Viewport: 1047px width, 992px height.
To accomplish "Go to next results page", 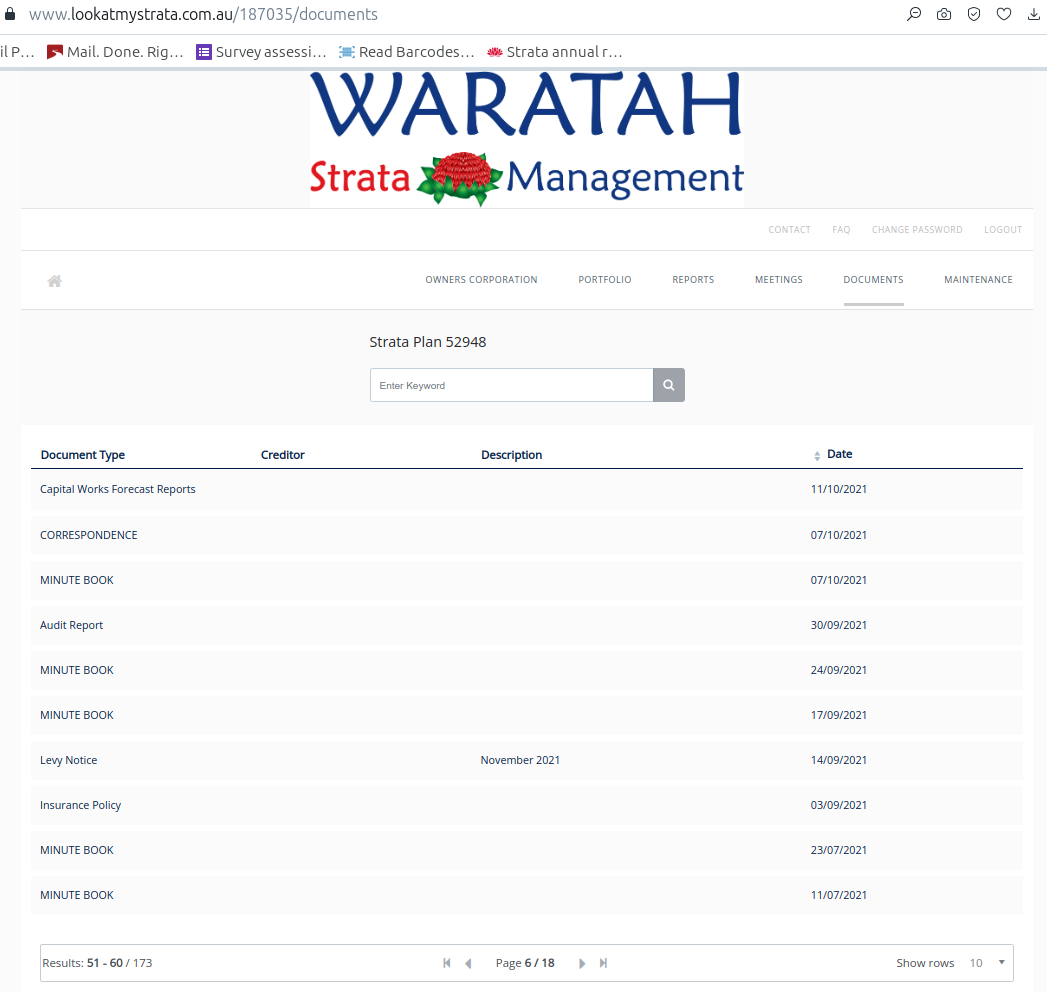I will click(x=582, y=963).
